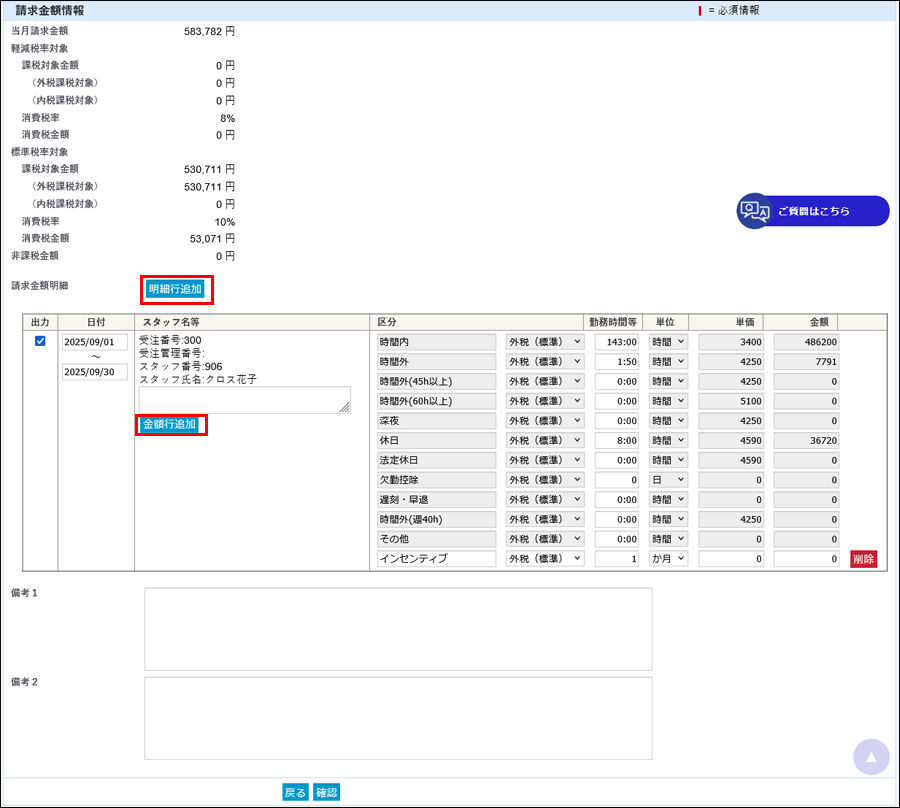This screenshot has width=900, height=808.
Task: Click the staff name memo textarea
Action: click(x=245, y=399)
